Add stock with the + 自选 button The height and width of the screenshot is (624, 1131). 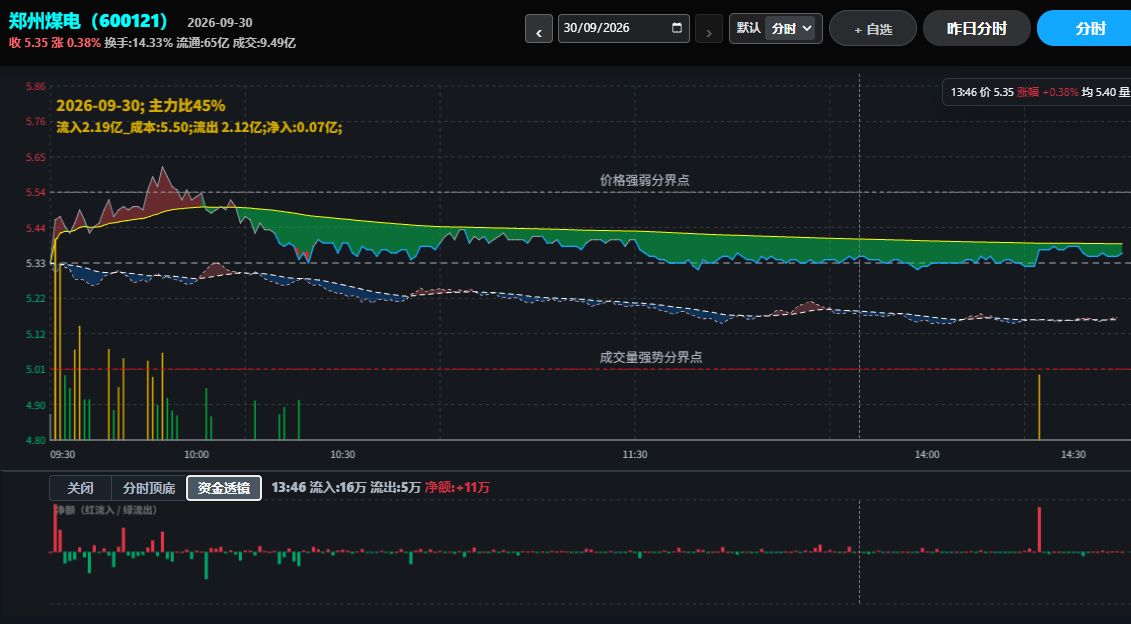[873, 29]
